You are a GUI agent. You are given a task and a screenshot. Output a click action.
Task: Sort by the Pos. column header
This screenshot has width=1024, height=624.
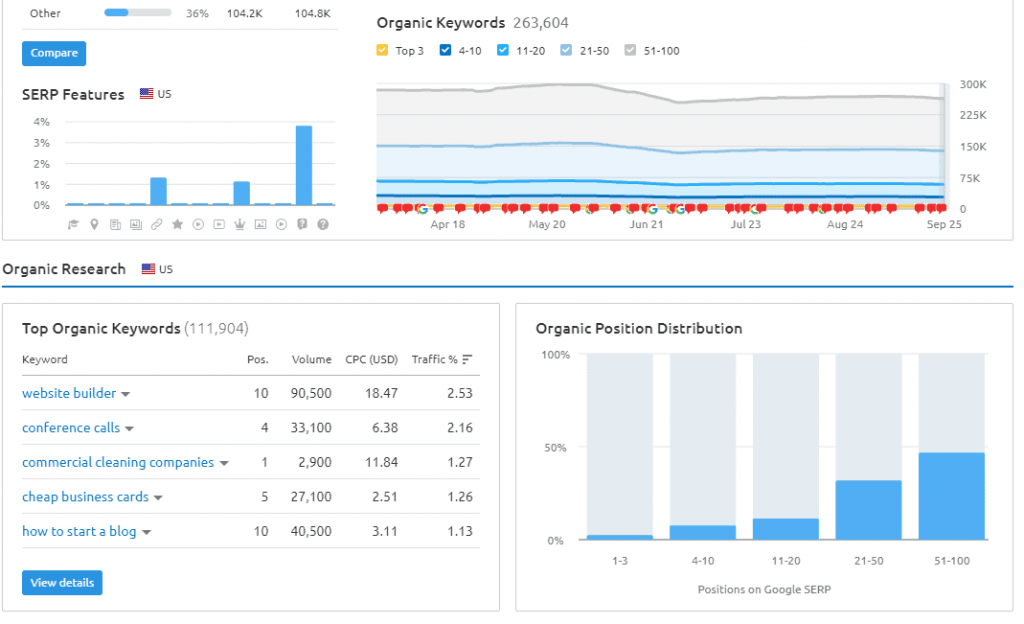pyautogui.click(x=257, y=360)
